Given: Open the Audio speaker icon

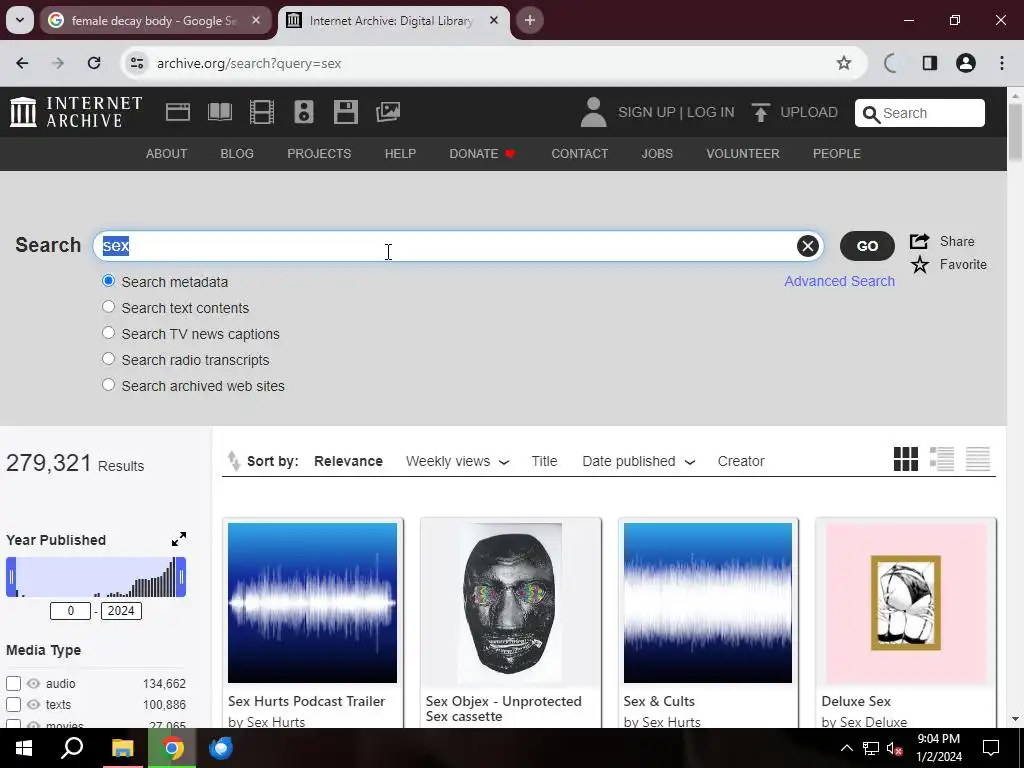Looking at the screenshot, I should point(304,112).
